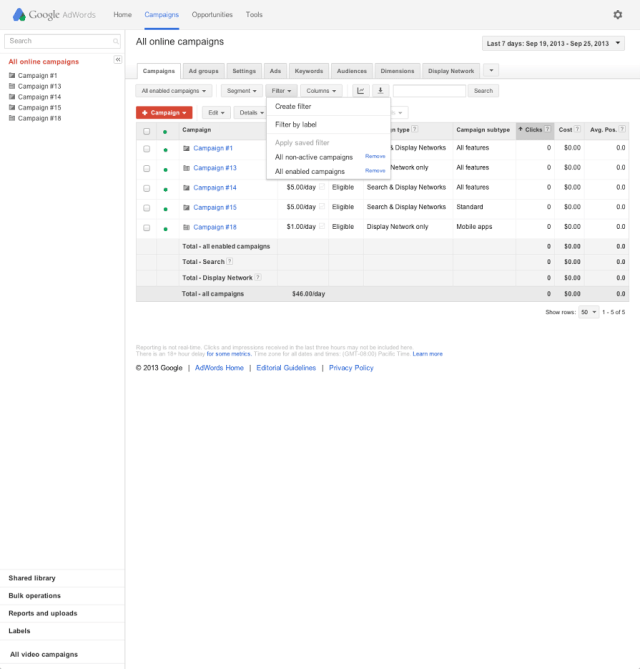
Task: Click the download report icon
Action: [380, 90]
